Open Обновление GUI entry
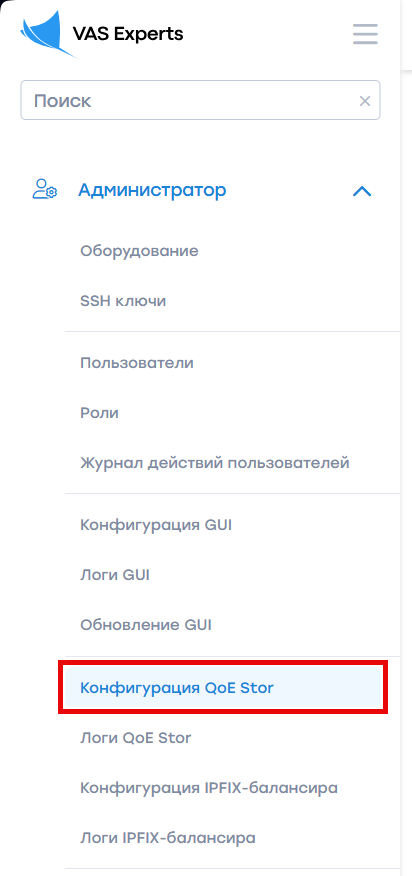Image resolution: width=412 pixels, height=876 pixels. (x=146, y=625)
